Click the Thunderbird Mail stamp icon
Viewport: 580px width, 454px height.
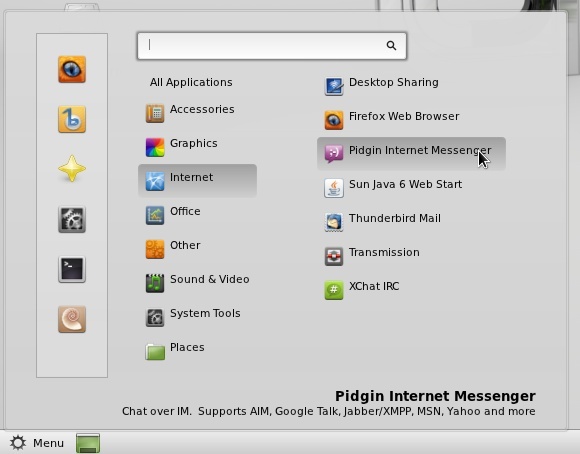[334, 222]
